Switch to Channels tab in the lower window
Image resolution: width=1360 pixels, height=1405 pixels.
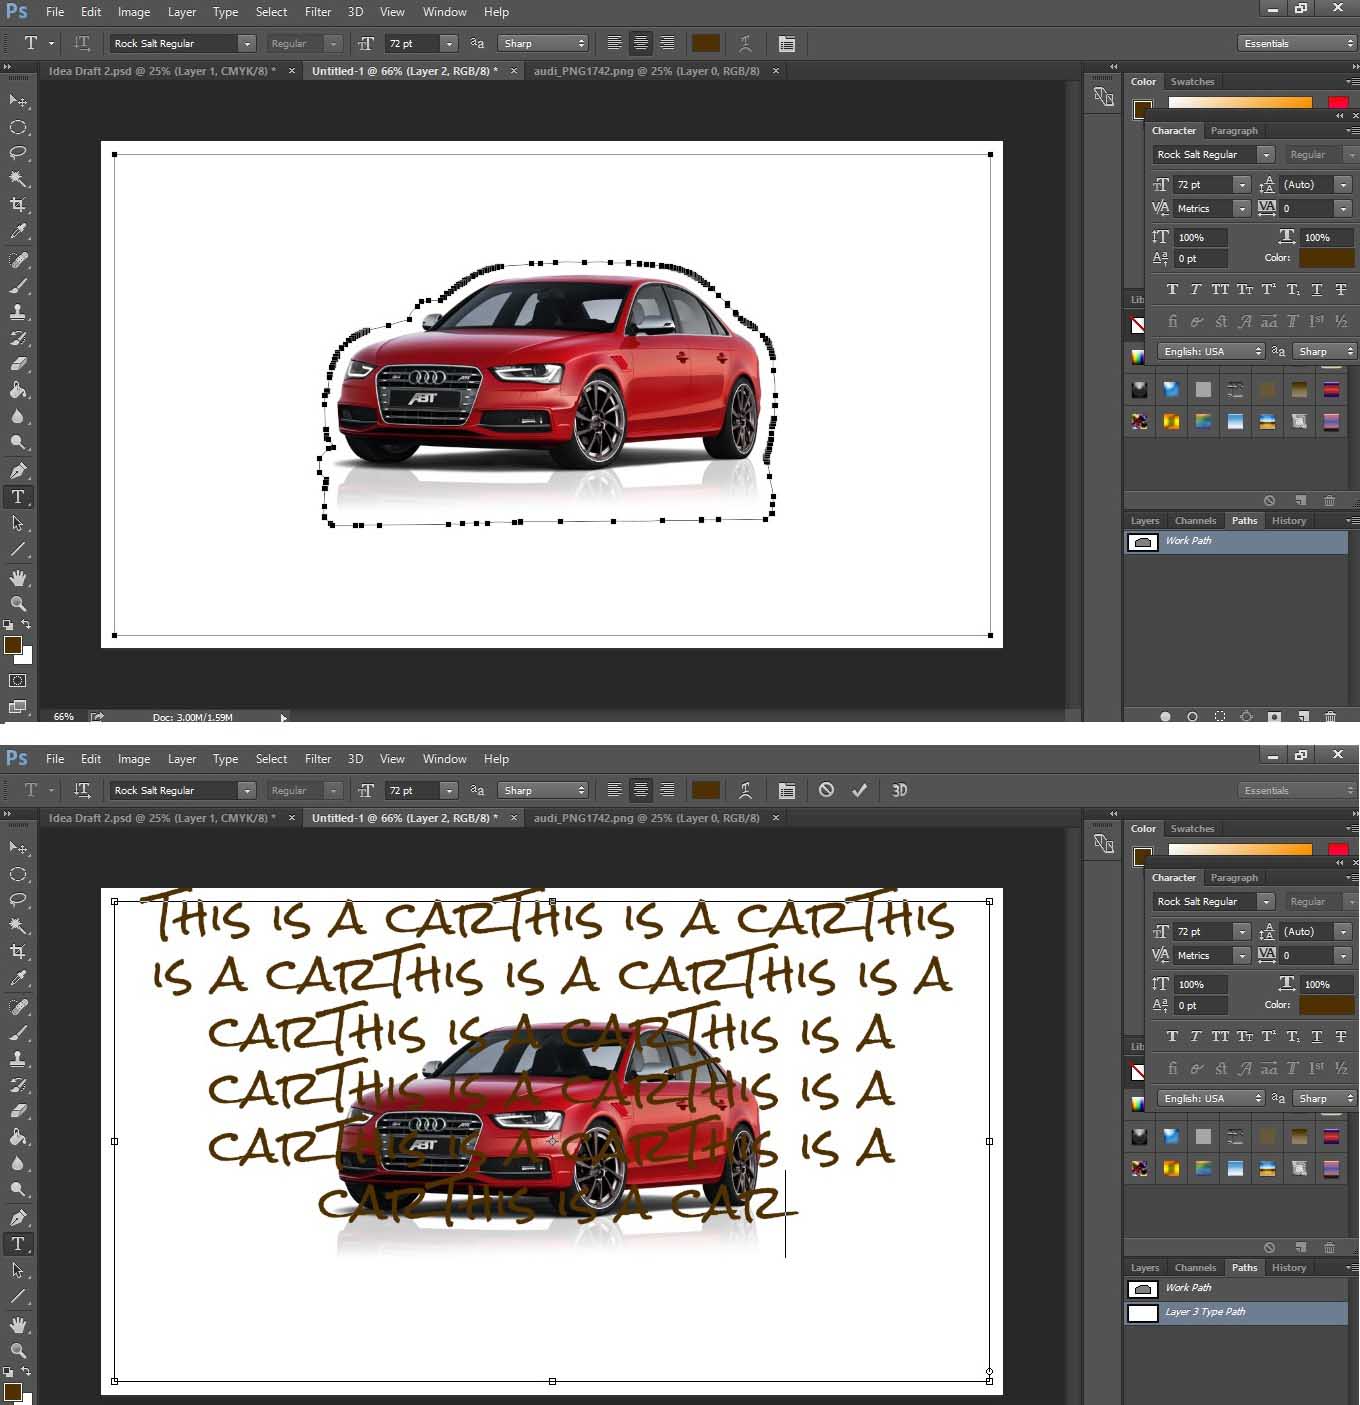pyautogui.click(x=1195, y=1267)
